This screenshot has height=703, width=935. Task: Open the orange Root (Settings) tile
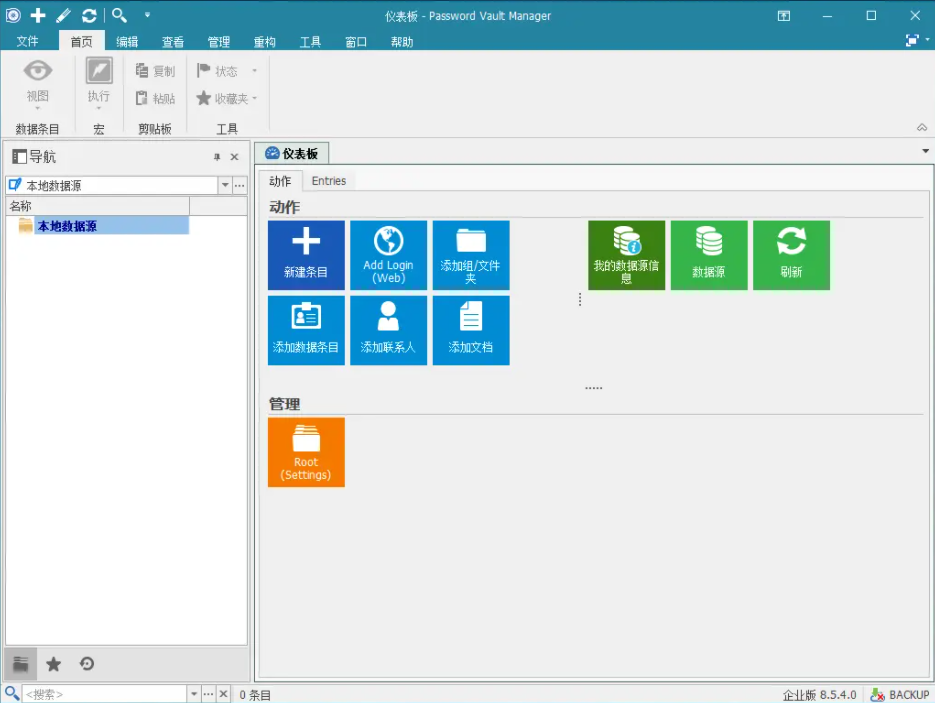tap(306, 452)
